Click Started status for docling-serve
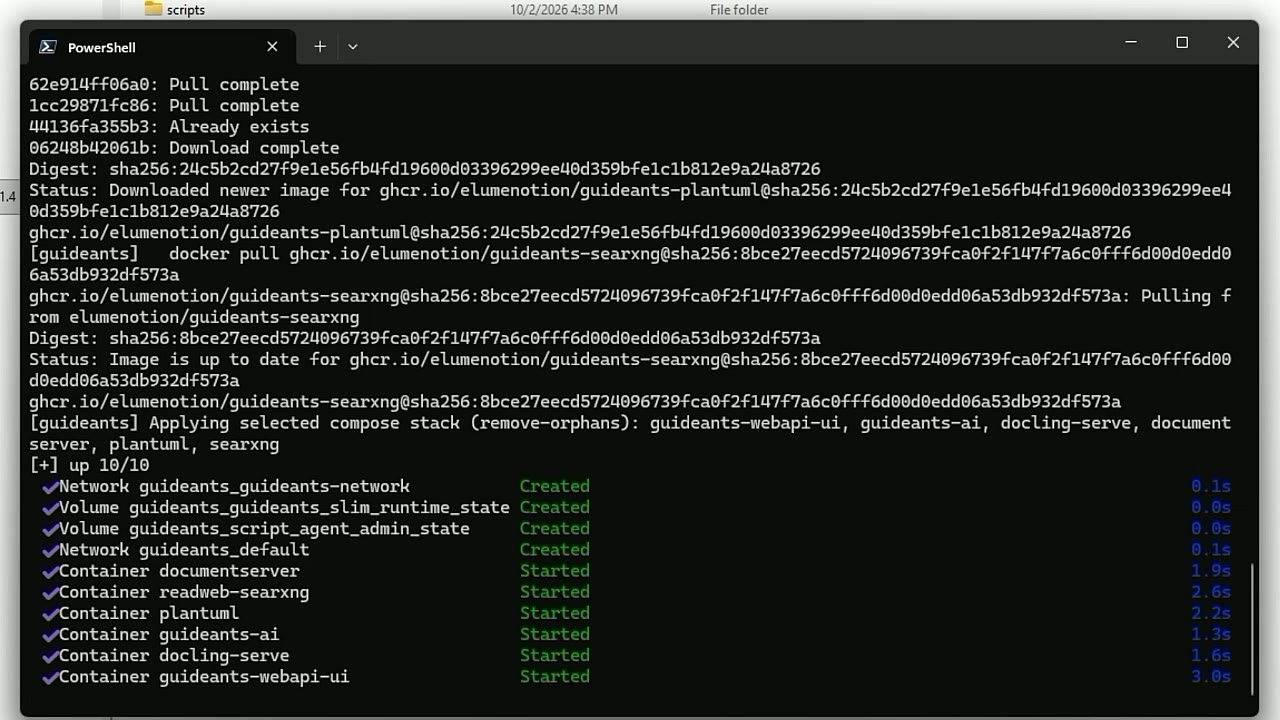Screen dimensions: 1280x720 click(555, 655)
